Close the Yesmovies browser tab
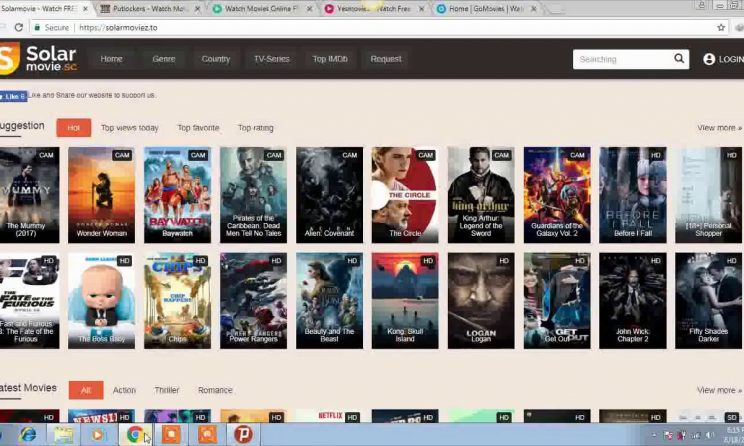This screenshot has height=446, width=744. [x=421, y=9]
